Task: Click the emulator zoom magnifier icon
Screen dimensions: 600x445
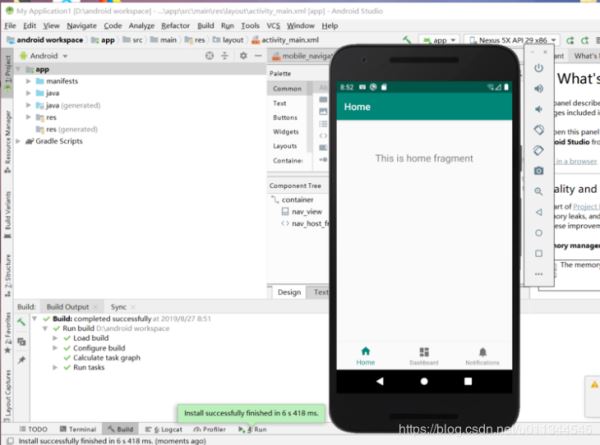Action: pos(539,192)
